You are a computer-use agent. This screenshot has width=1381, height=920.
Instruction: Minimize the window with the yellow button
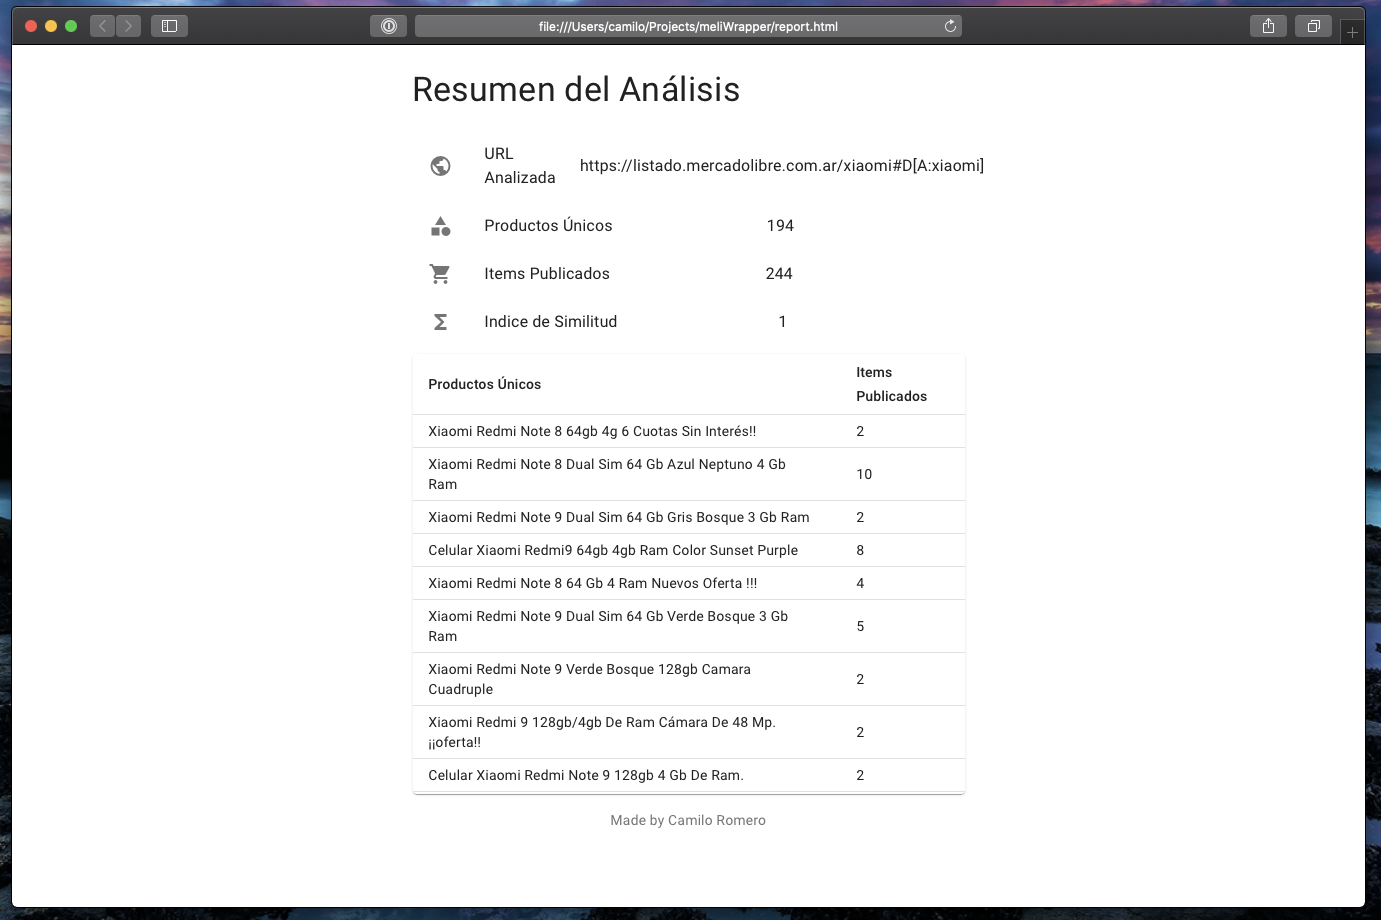coord(51,26)
